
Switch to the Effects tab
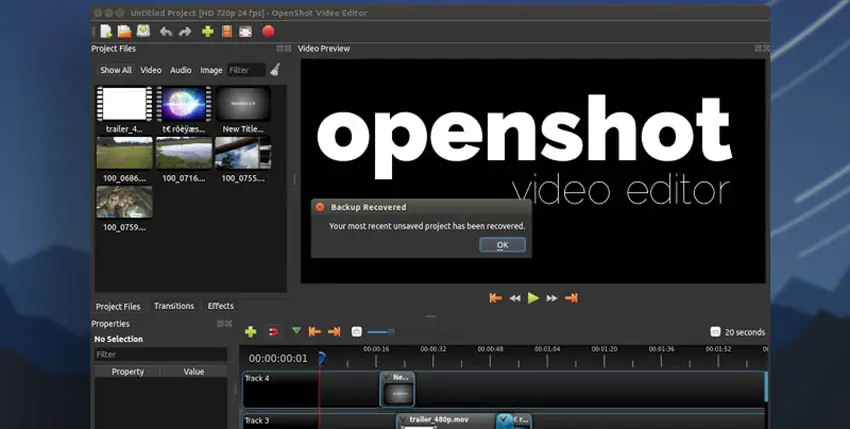point(221,306)
